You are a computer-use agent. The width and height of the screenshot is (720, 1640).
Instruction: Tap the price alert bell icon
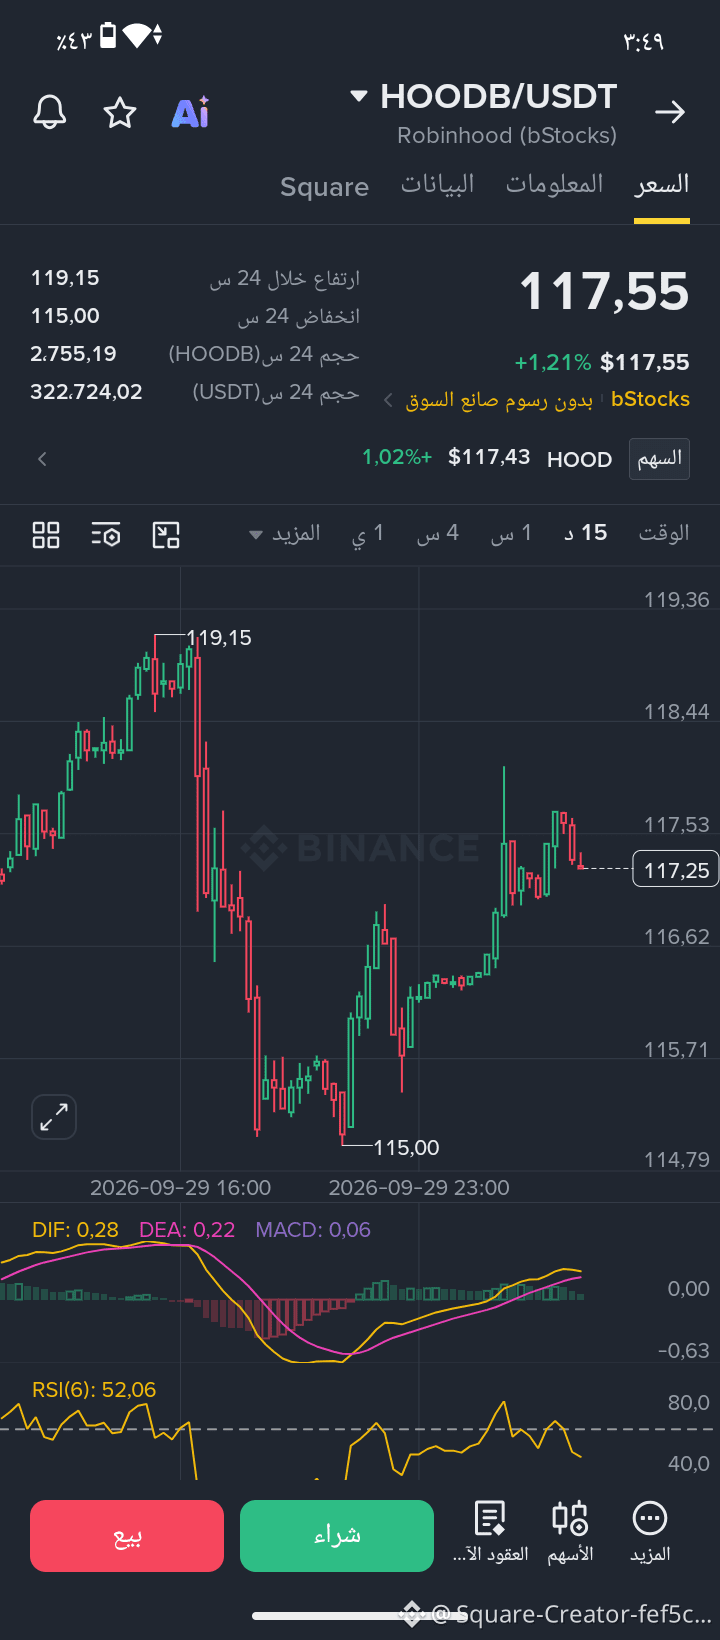pos(50,112)
